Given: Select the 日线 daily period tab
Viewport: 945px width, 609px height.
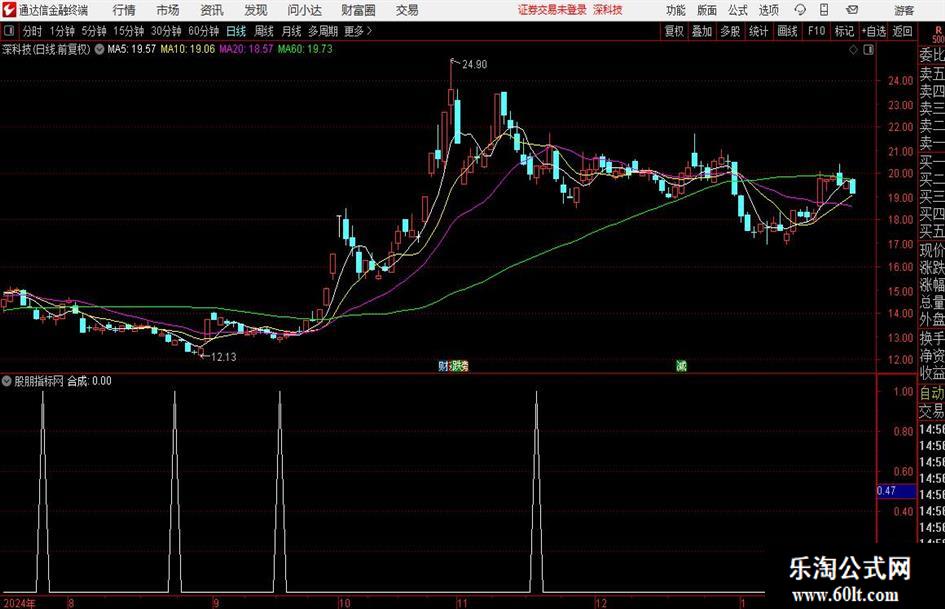Looking at the screenshot, I should 236,31.
